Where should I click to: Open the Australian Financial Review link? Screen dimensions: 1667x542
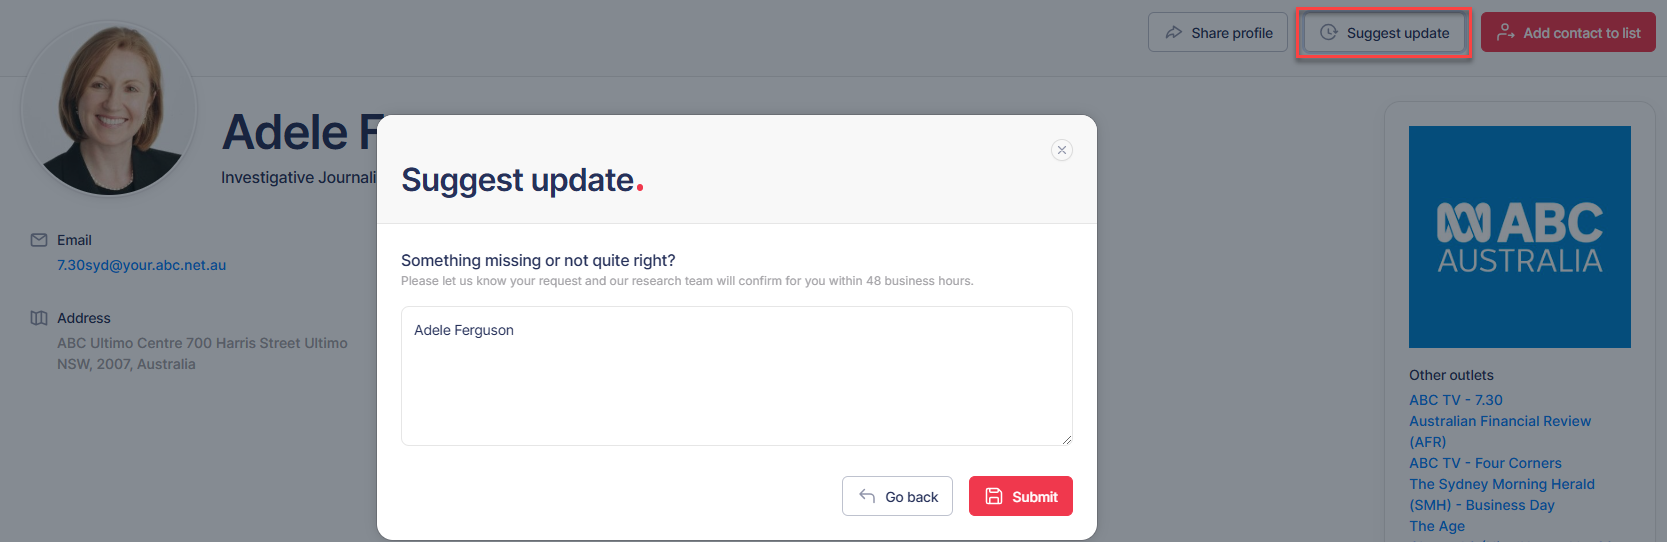[x=1499, y=421]
